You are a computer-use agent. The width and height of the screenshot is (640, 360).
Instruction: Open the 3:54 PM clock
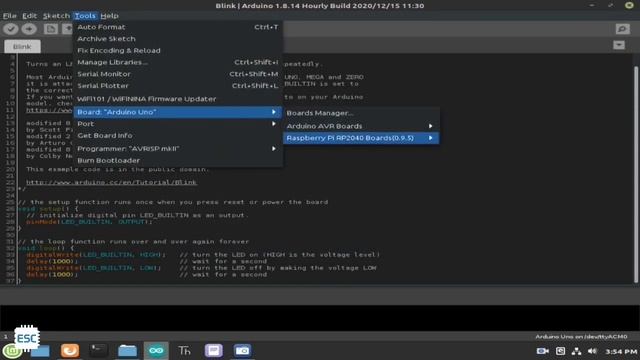click(621, 351)
